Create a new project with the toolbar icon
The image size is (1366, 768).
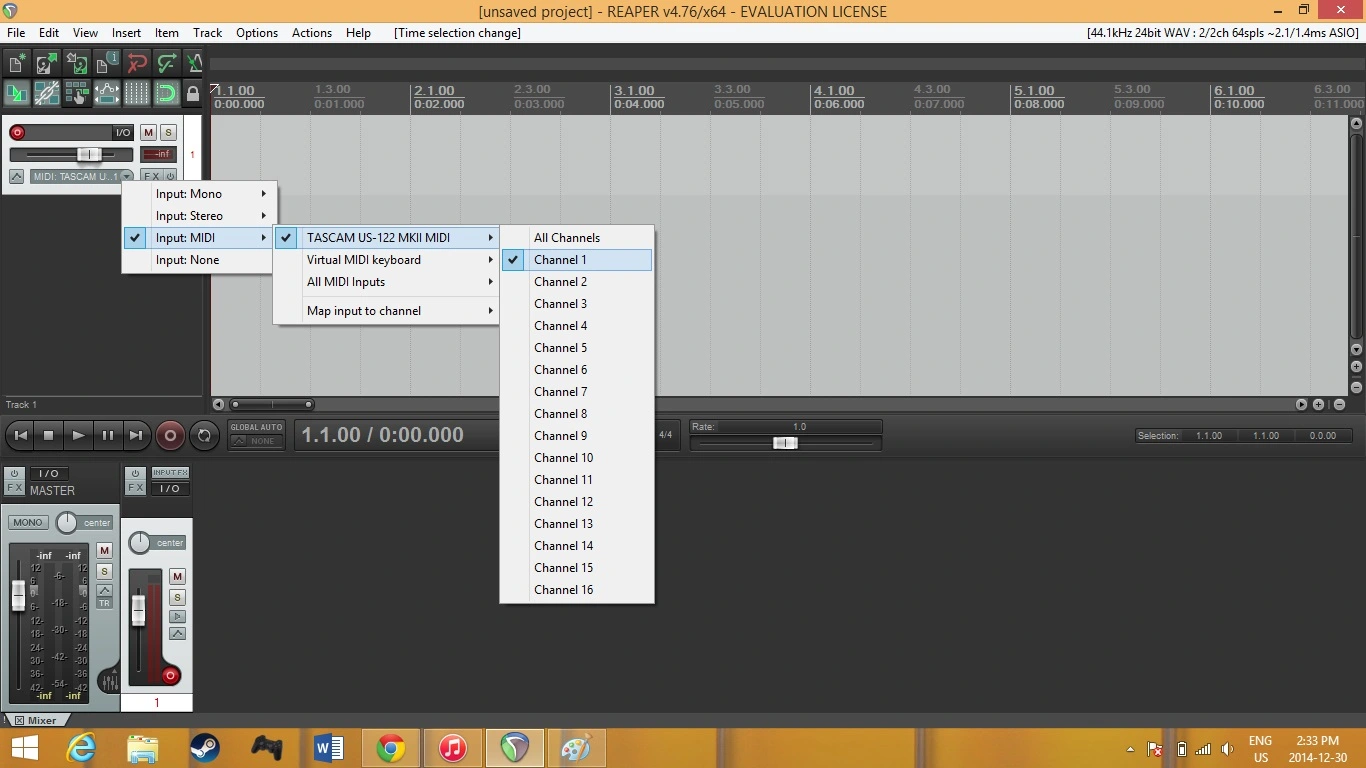(x=17, y=63)
